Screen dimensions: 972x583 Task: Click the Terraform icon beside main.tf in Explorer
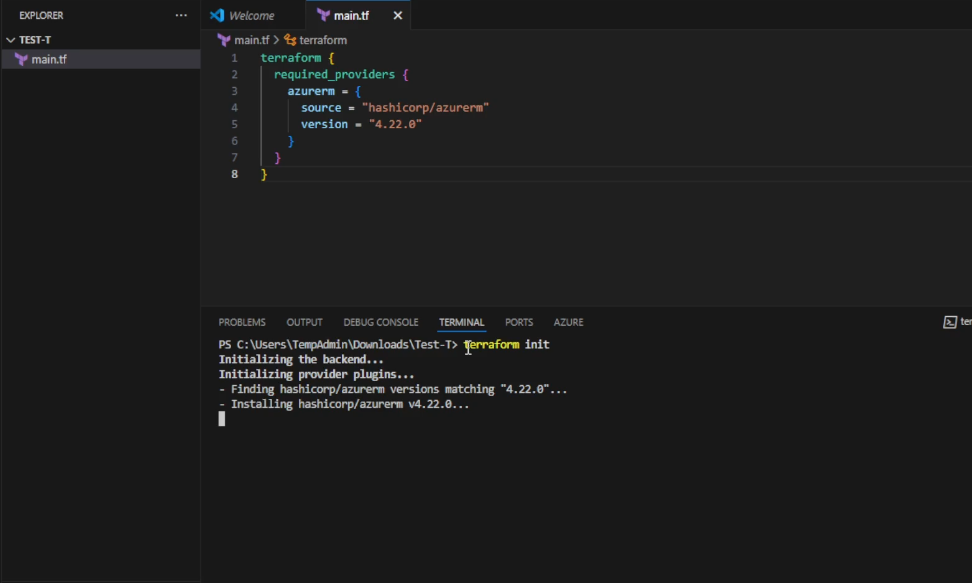[22, 60]
